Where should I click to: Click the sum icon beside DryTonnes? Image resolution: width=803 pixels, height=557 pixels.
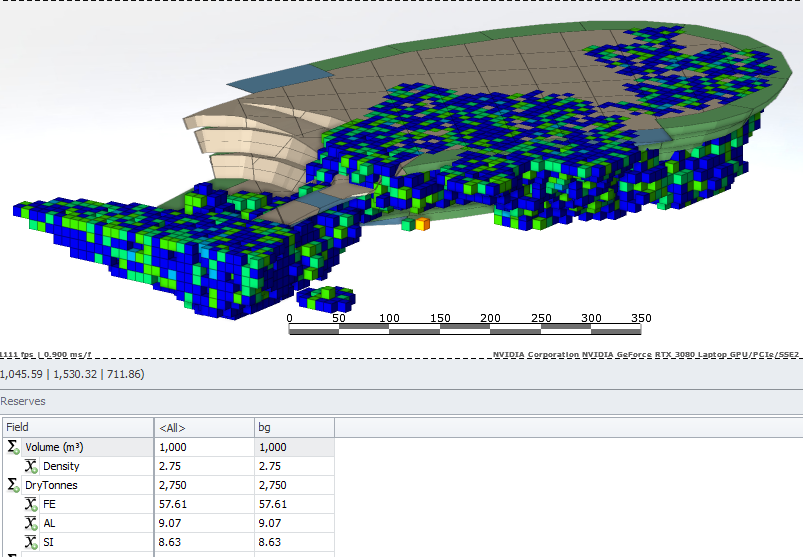[13, 485]
